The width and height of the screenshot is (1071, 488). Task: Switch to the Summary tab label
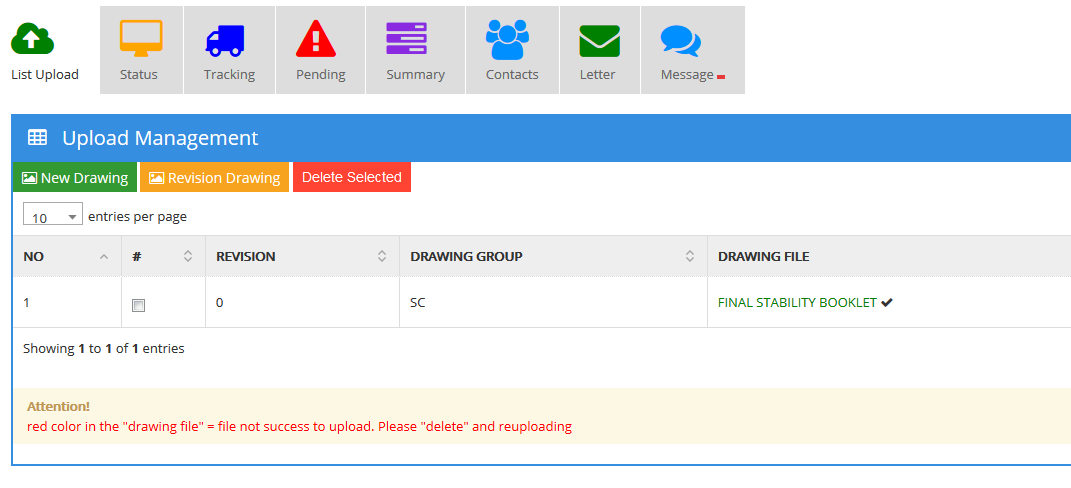pyautogui.click(x=415, y=75)
